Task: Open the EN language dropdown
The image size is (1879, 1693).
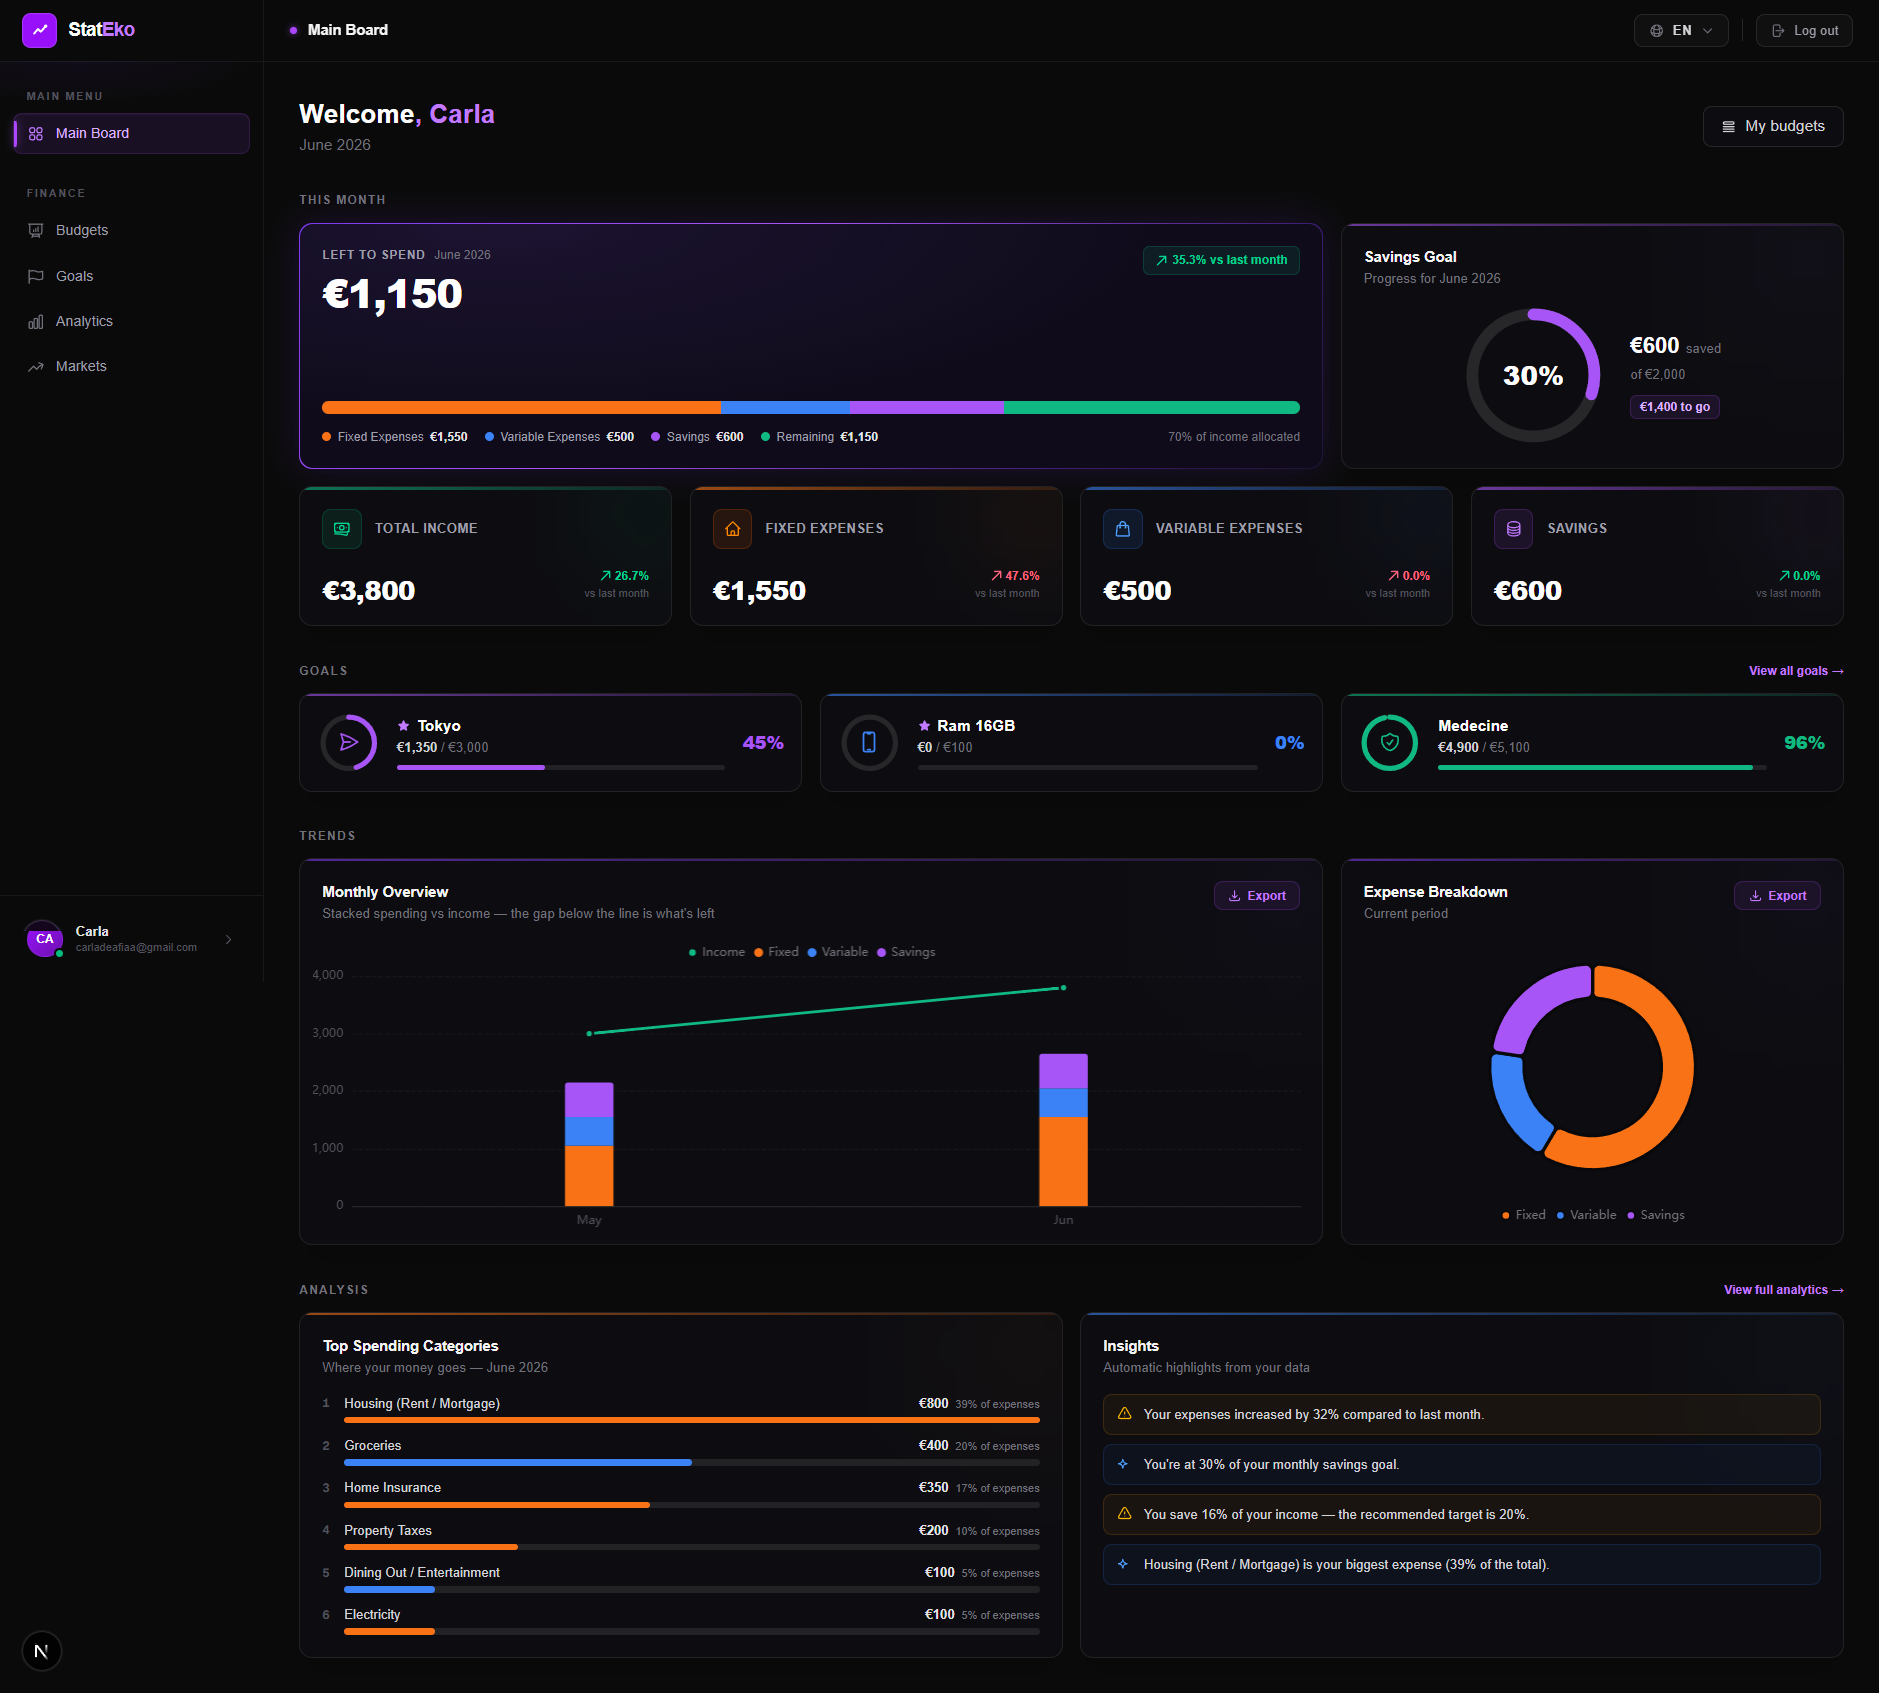Action: 1681,31
